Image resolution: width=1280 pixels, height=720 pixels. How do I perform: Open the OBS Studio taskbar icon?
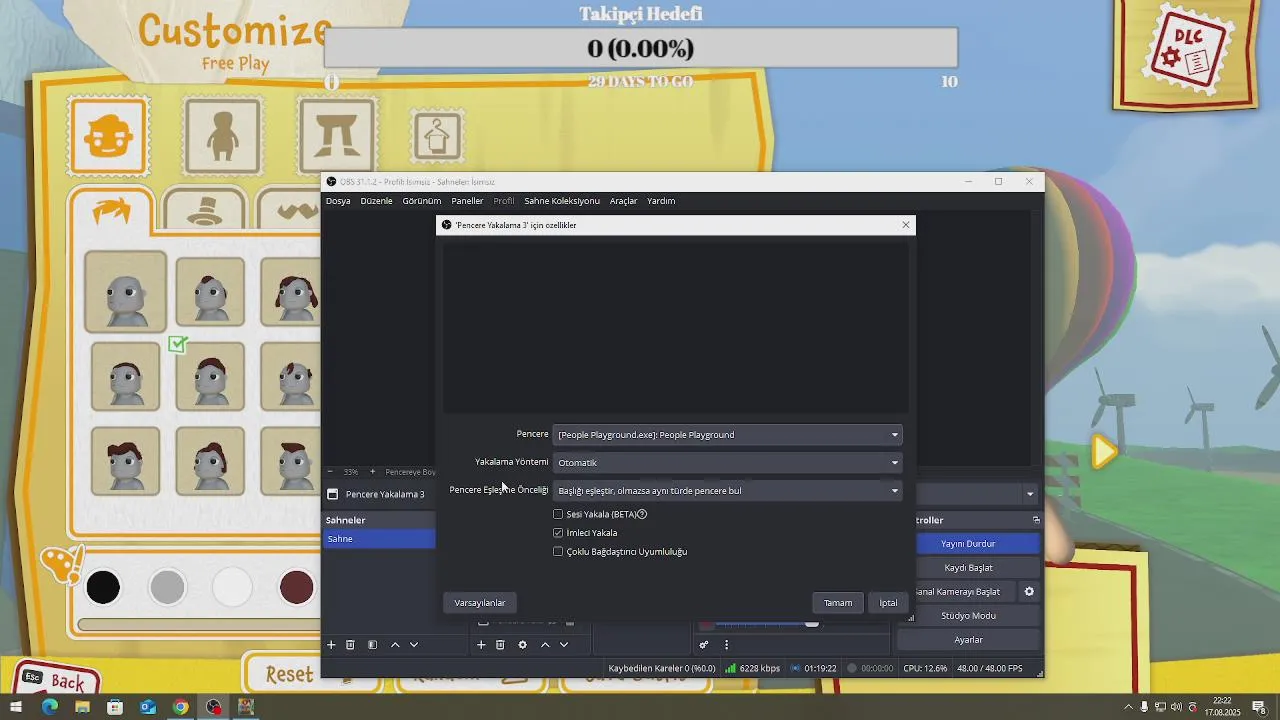point(213,707)
